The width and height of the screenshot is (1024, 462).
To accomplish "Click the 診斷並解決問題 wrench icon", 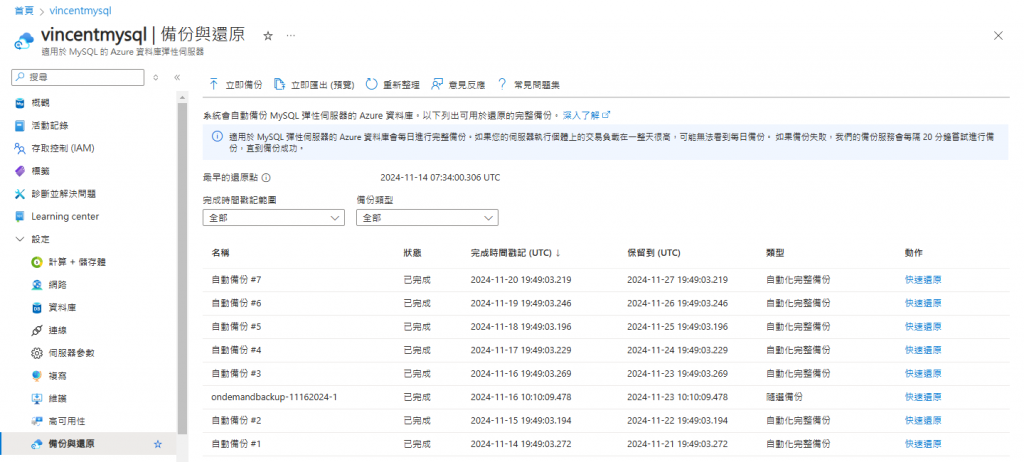I will pos(20,194).
